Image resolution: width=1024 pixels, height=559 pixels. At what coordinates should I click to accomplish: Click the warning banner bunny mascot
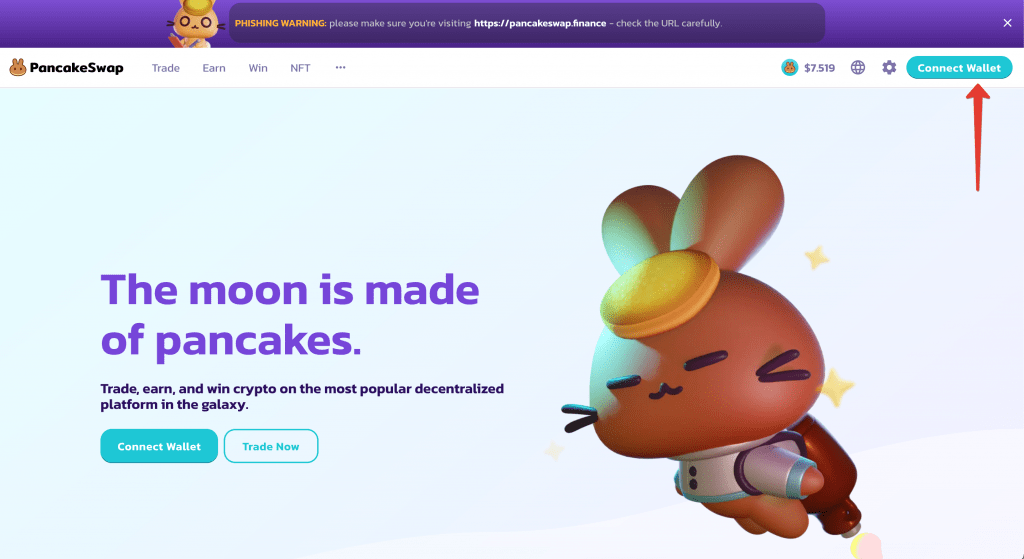tap(196, 23)
